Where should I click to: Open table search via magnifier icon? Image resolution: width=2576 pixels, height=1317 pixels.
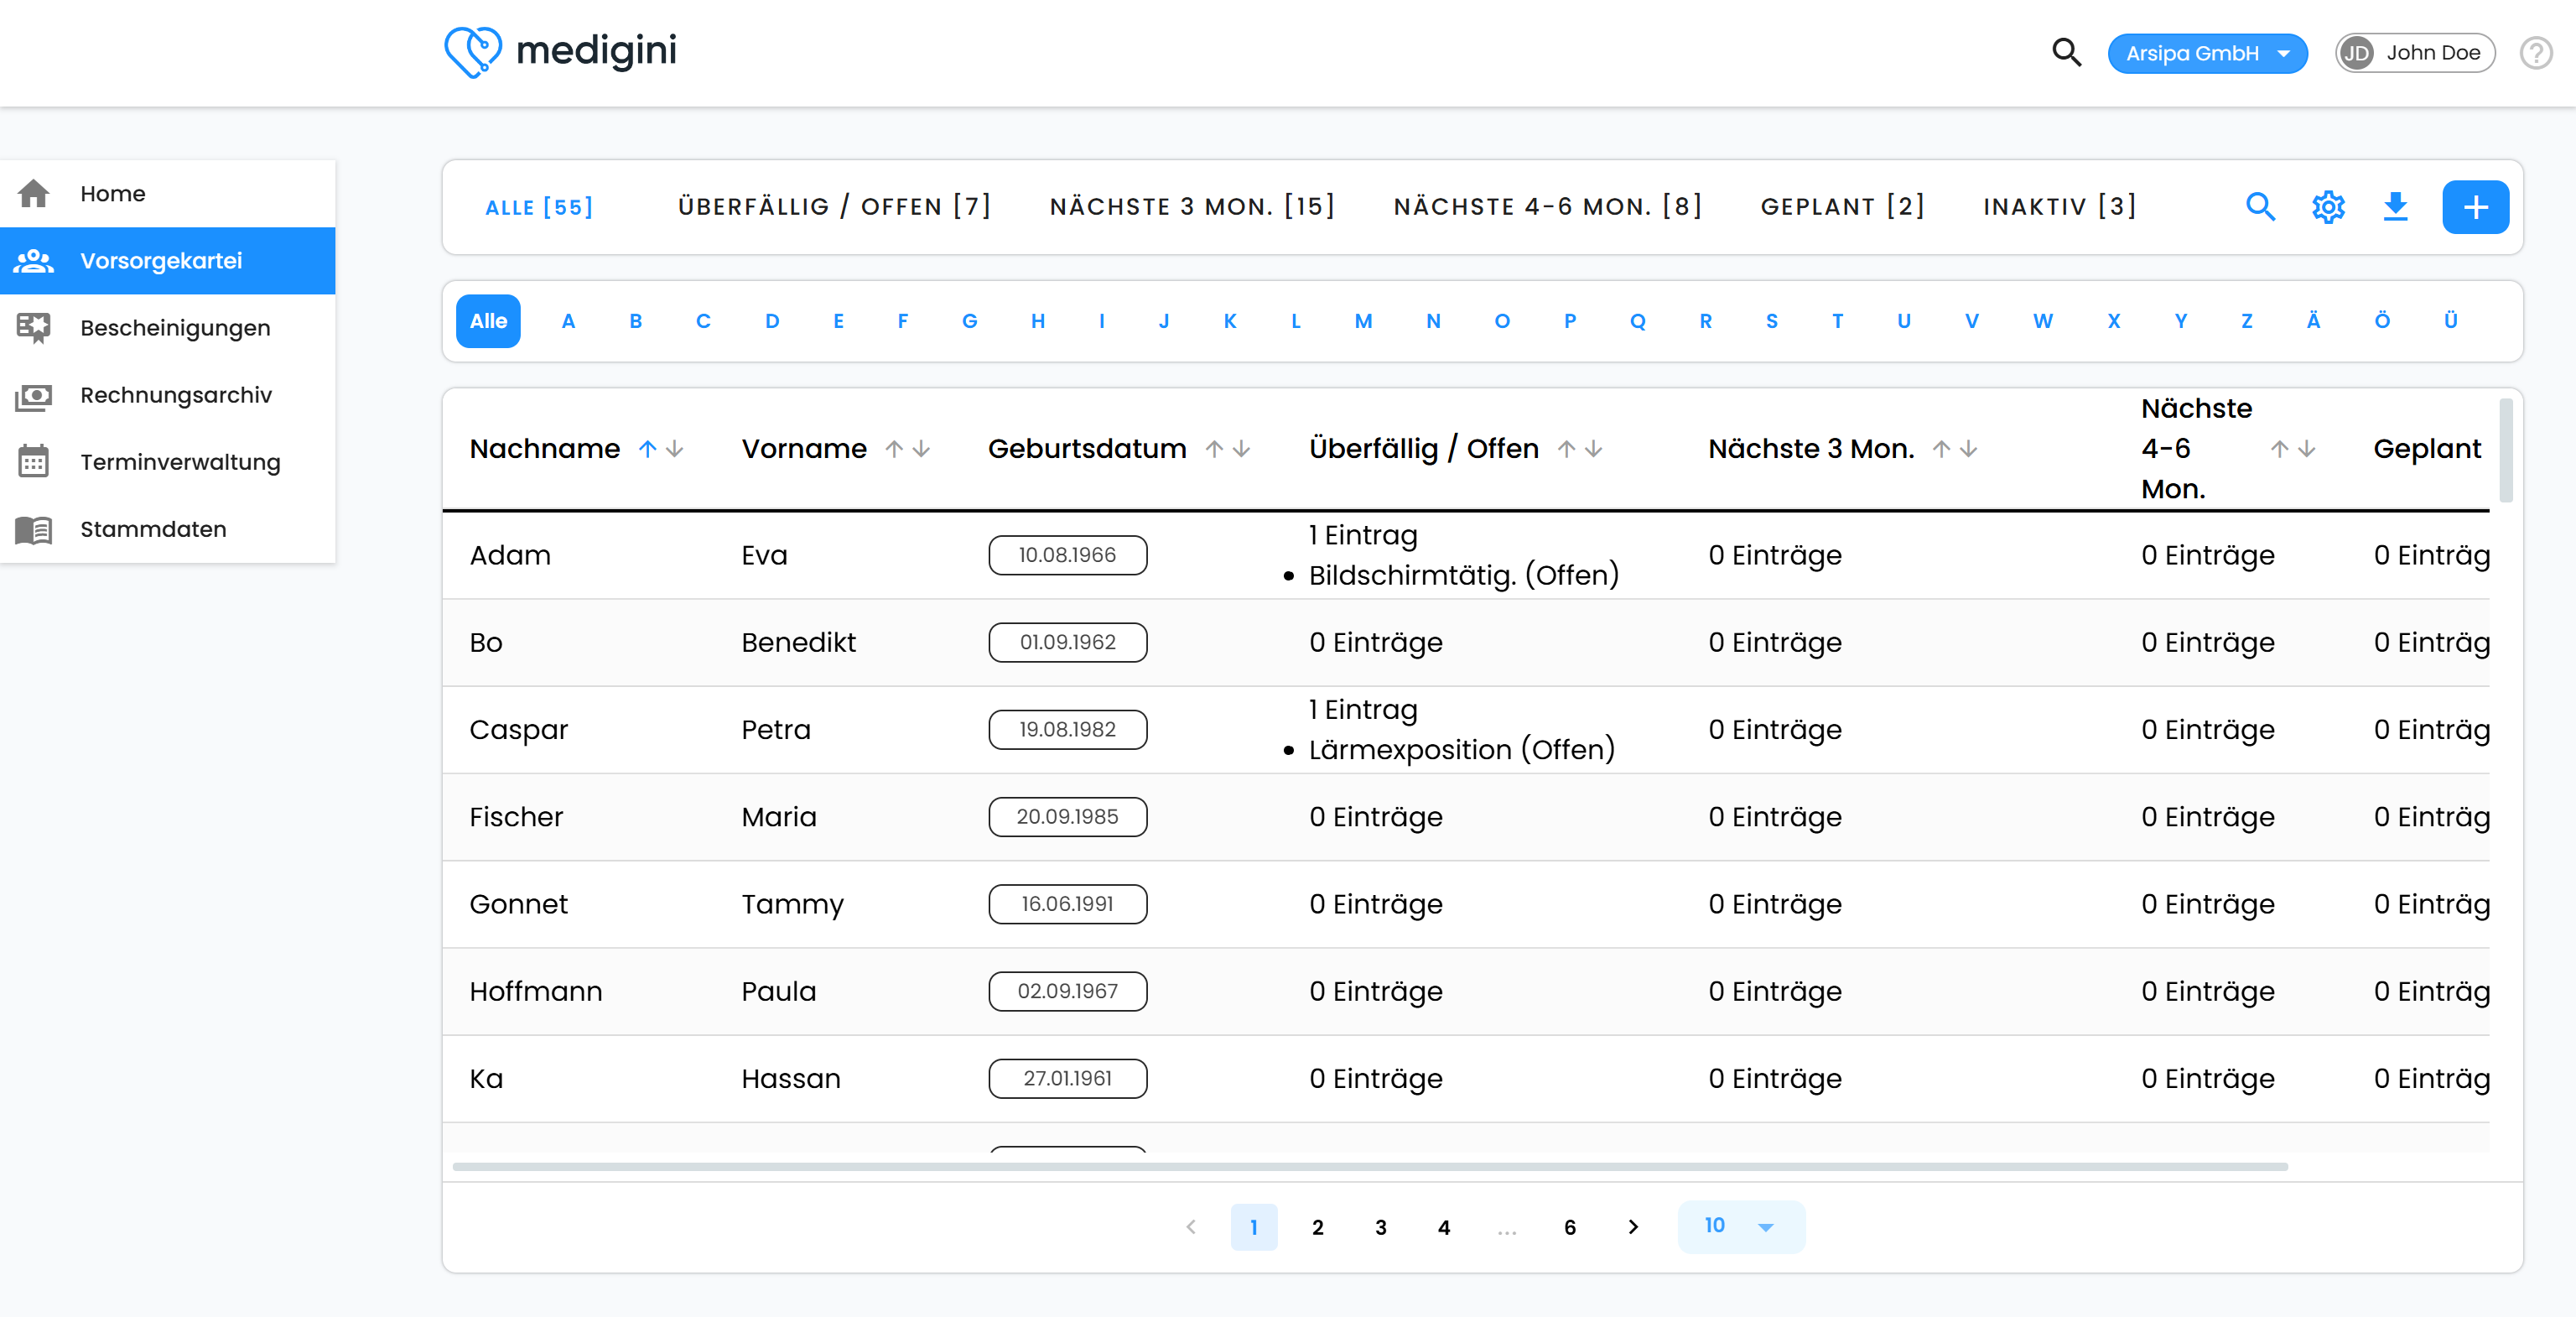click(2260, 207)
